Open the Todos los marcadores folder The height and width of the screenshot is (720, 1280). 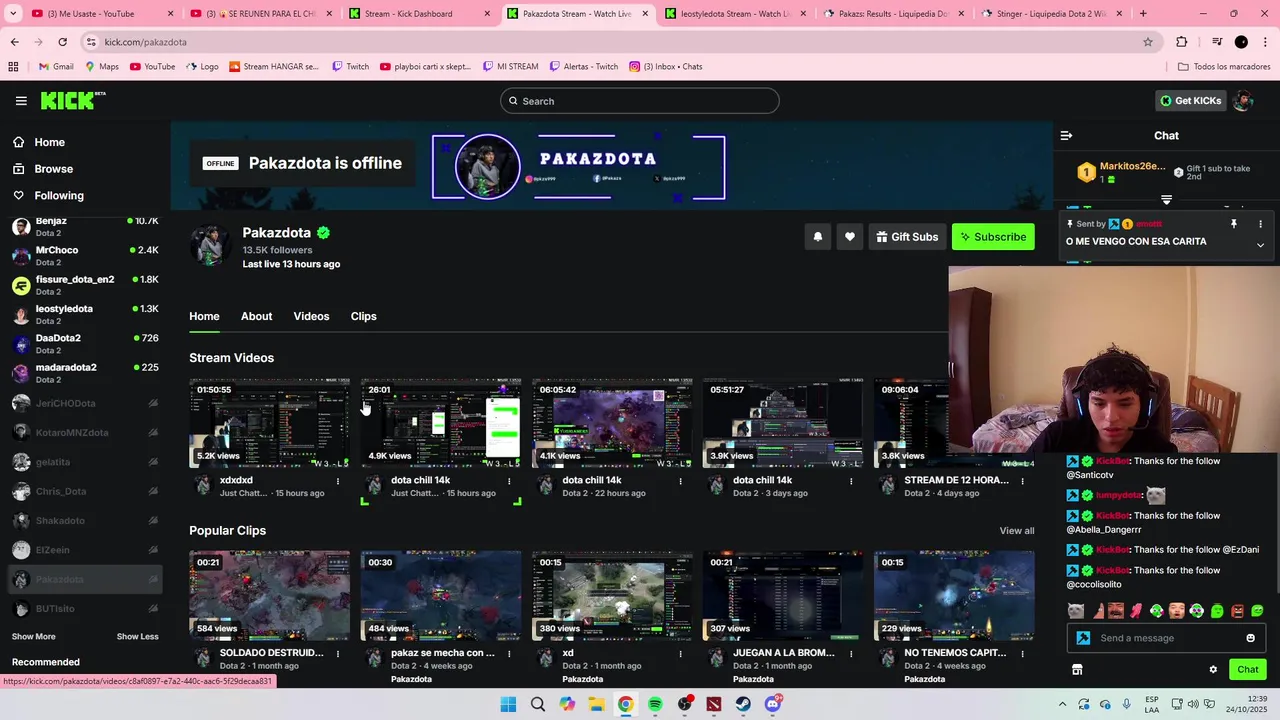click(1224, 67)
